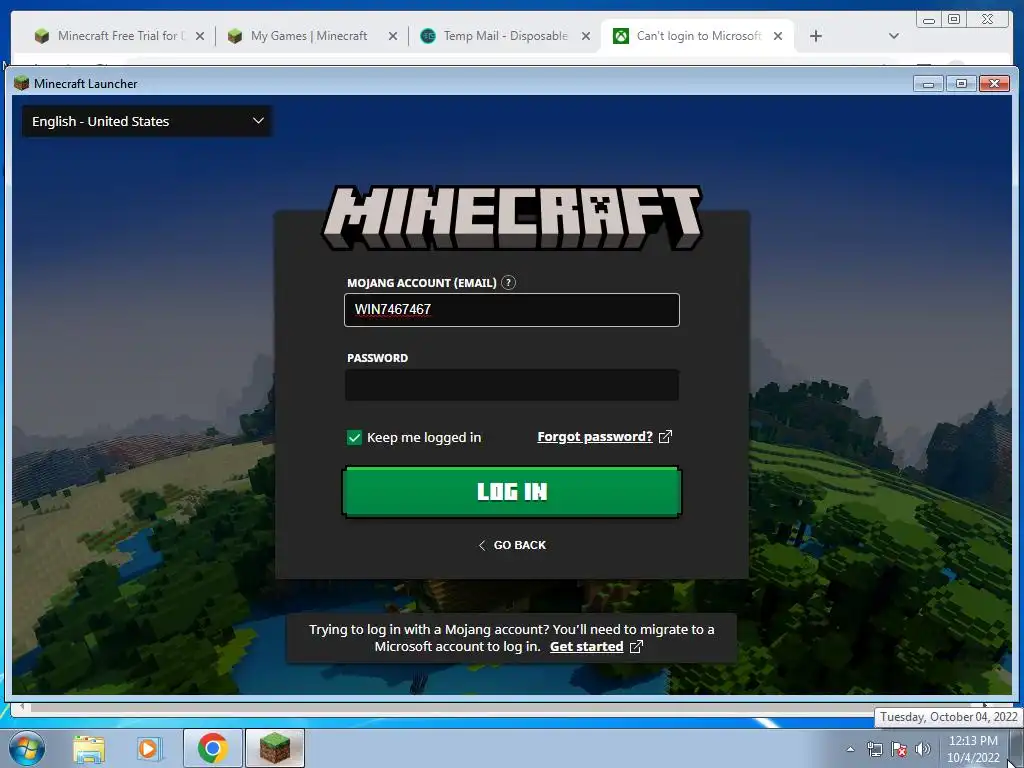Click the Minecraft Launcher title bar grass block icon
Viewport: 1024px width, 768px height.
tap(22, 83)
